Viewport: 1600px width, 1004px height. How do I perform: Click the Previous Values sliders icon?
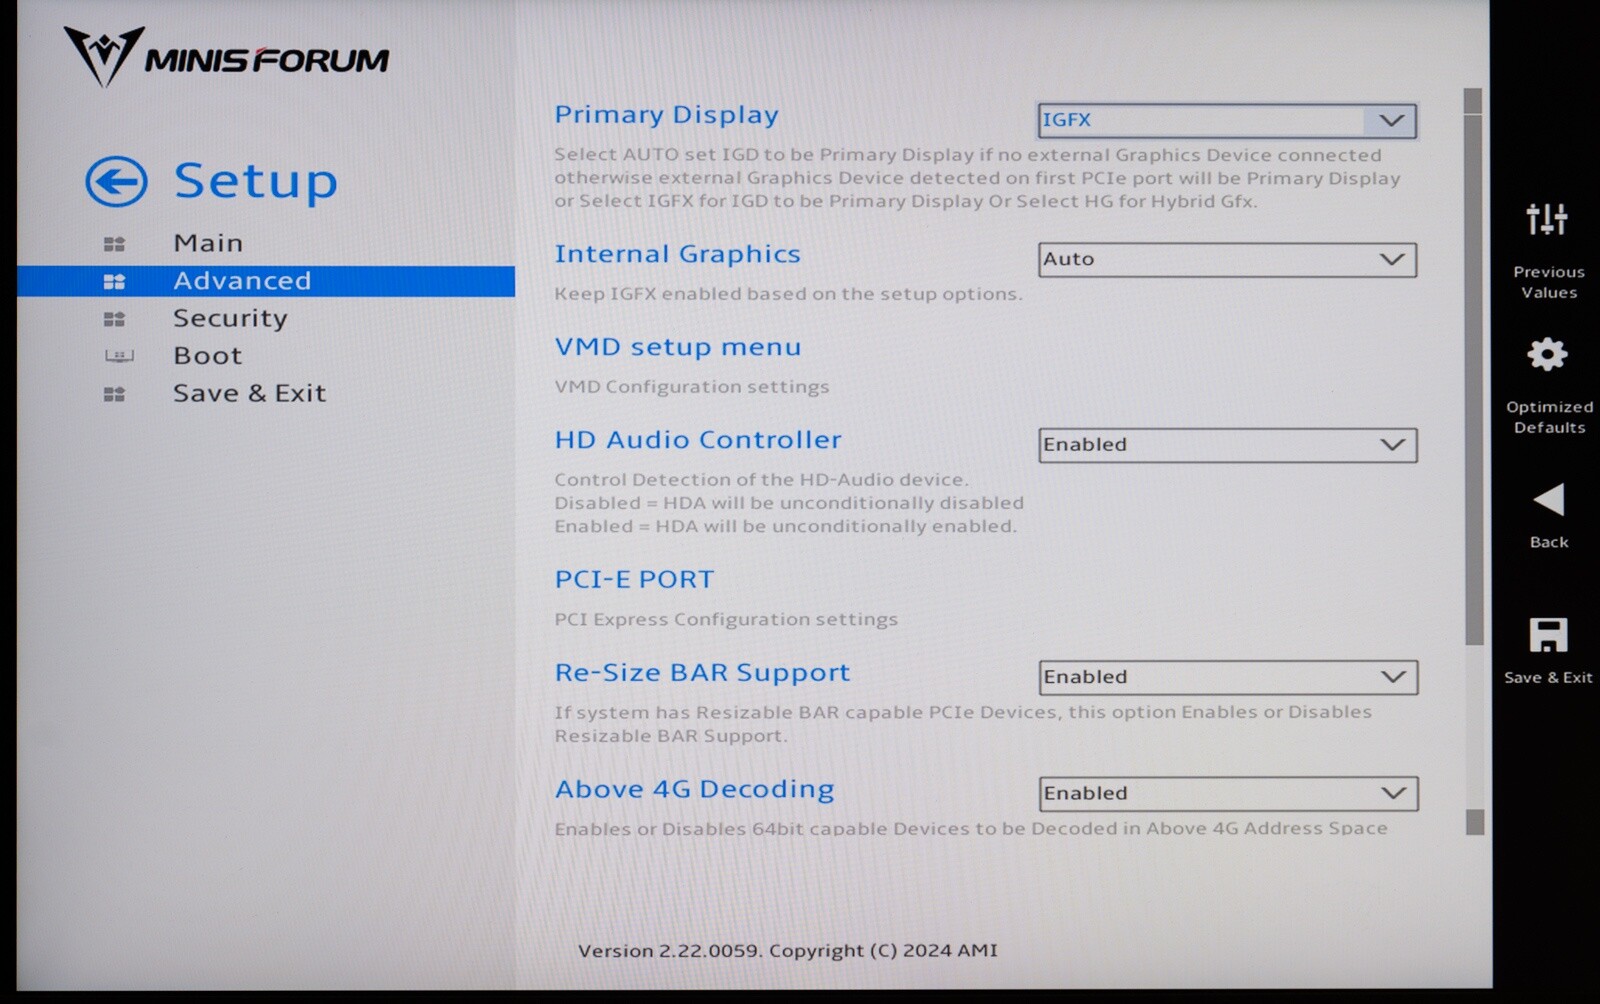[x=1547, y=219]
